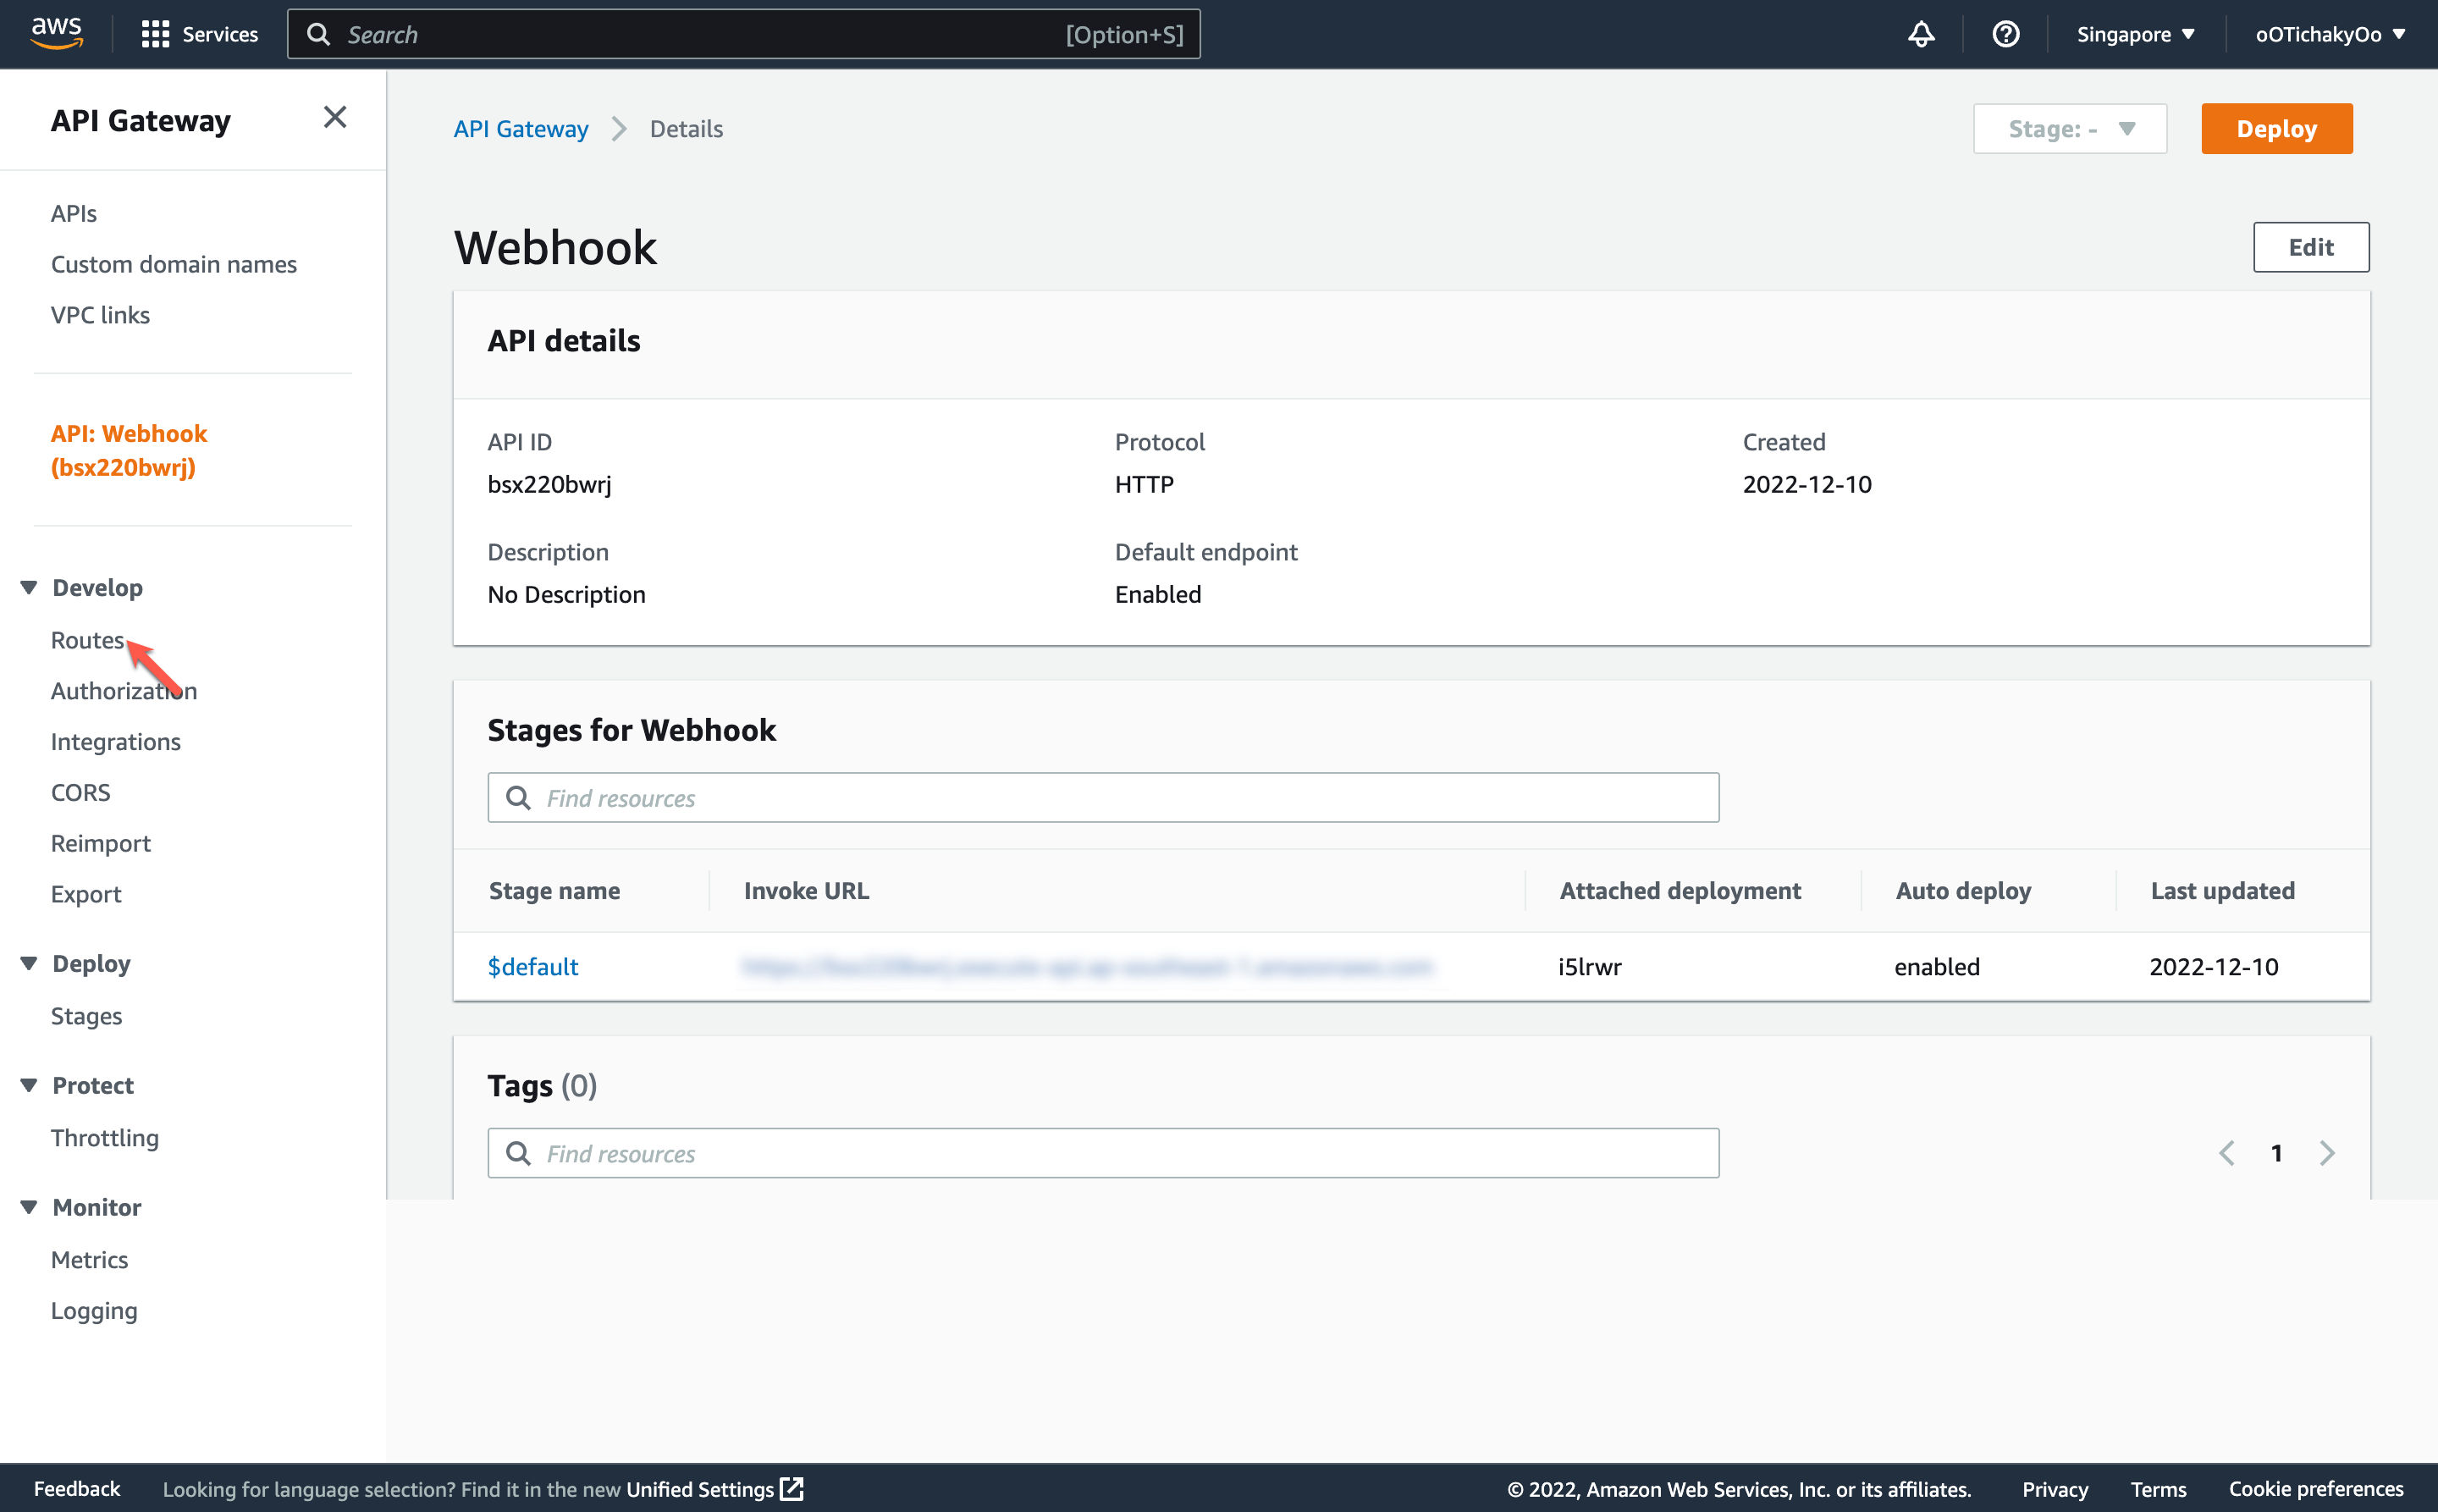This screenshot has width=2438, height=1512.
Task: Click the search icon in Stages for Webhook
Action: point(519,797)
